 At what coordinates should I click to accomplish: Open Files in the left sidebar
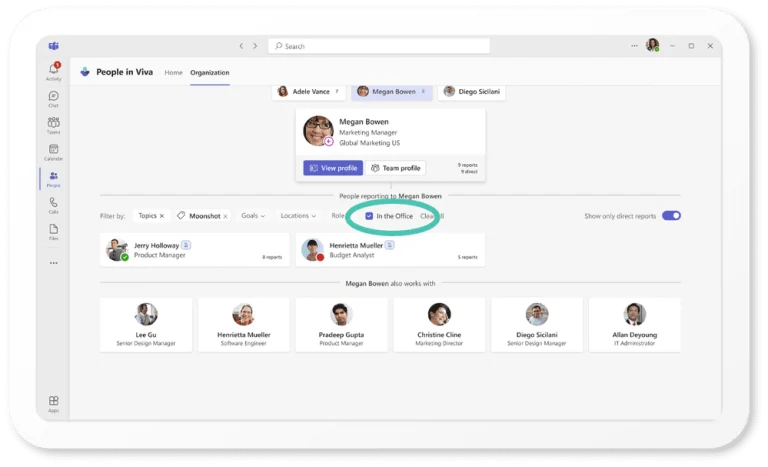53,231
